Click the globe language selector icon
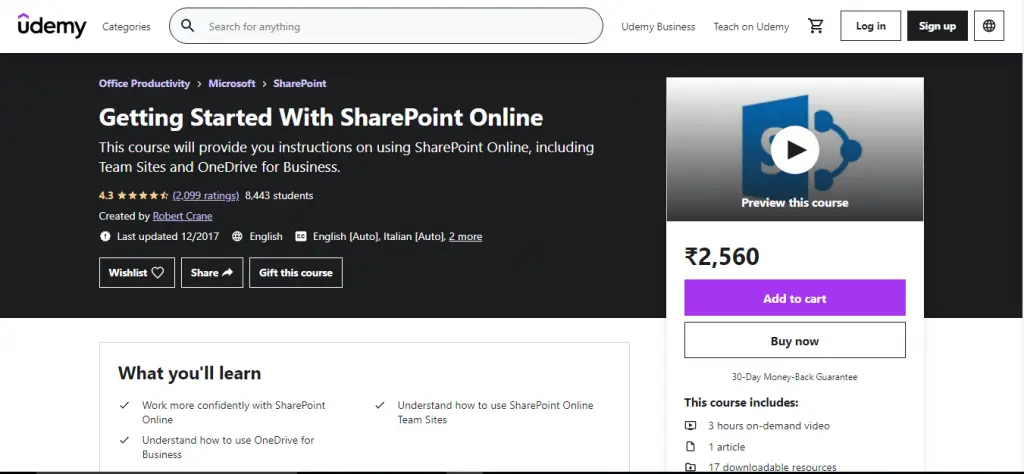The width and height of the screenshot is (1024, 474). pos(989,26)
